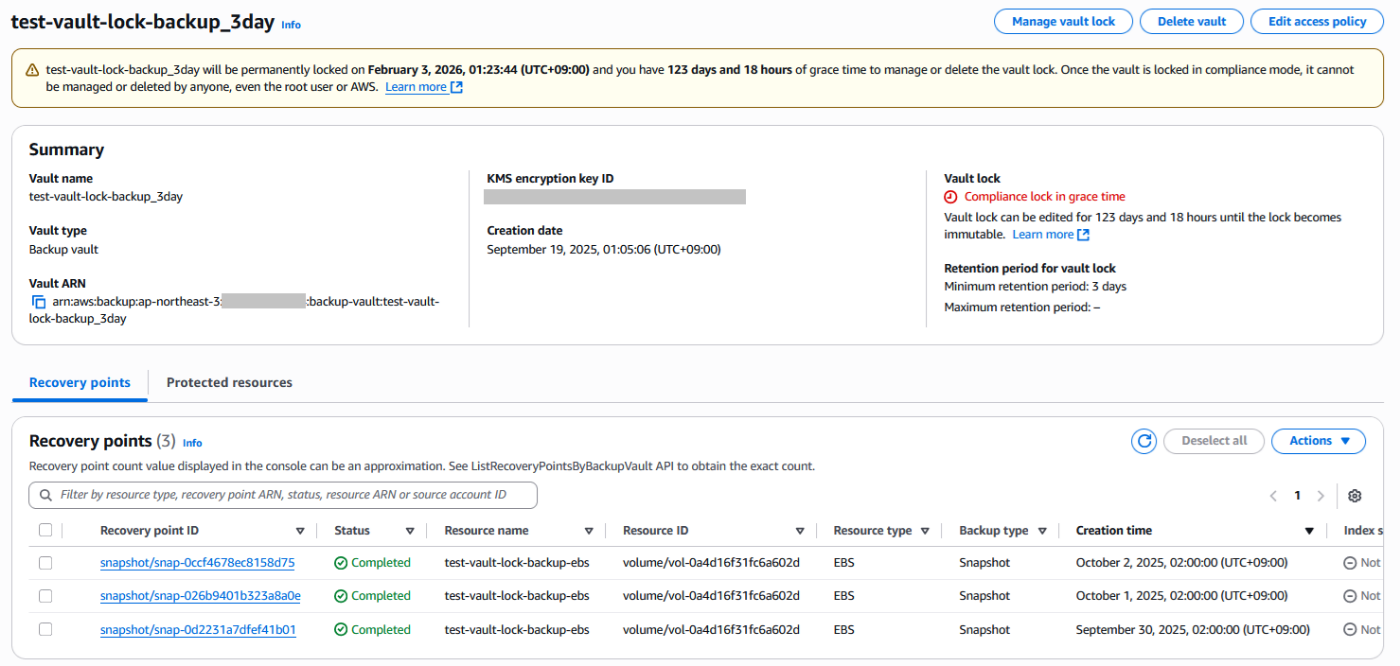Viewport: 1400px width, 666px height.
Task: Click Completed status icon for snap-0d2231a7dfef41b01
Action: [x=341, y=630]
